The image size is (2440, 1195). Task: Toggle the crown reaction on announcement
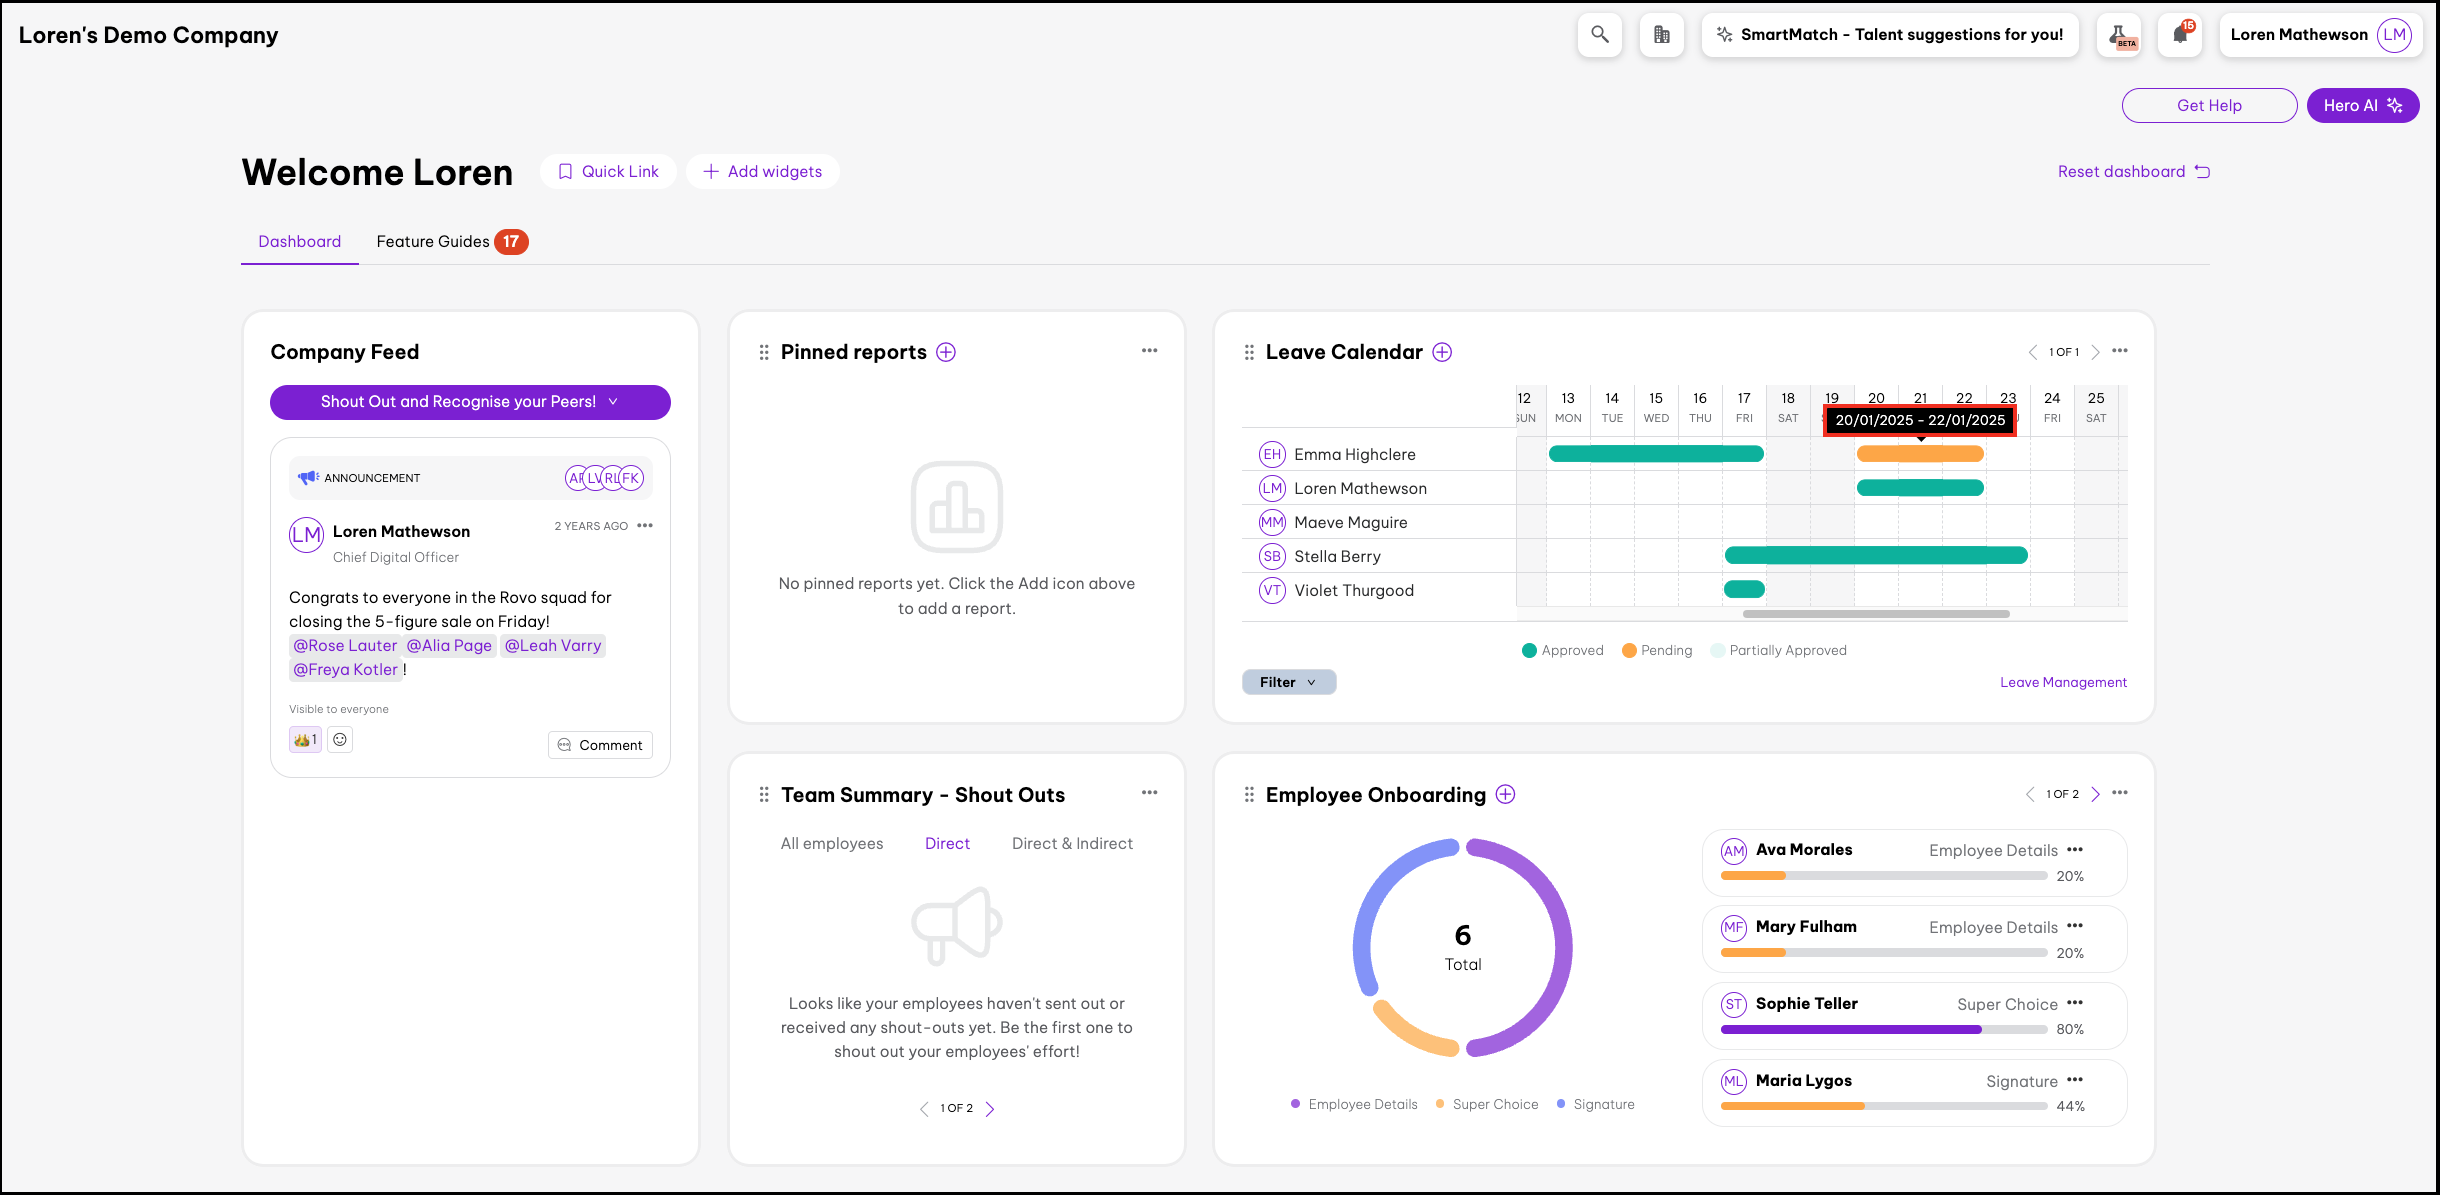[x=305, y=740]
